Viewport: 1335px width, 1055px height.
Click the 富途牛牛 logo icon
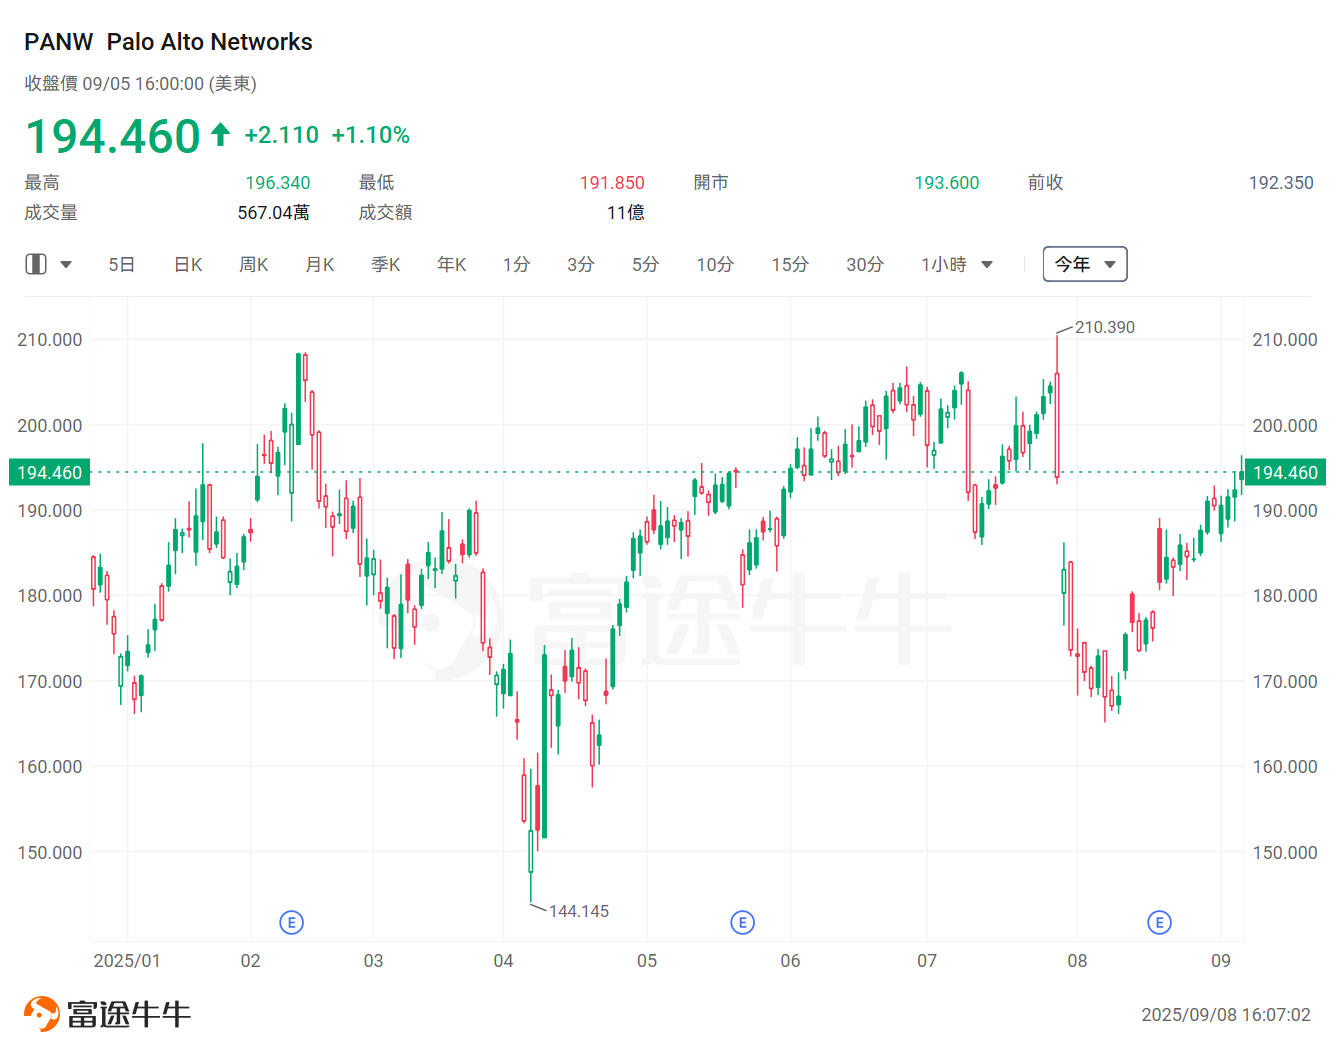click(42, 1014)
